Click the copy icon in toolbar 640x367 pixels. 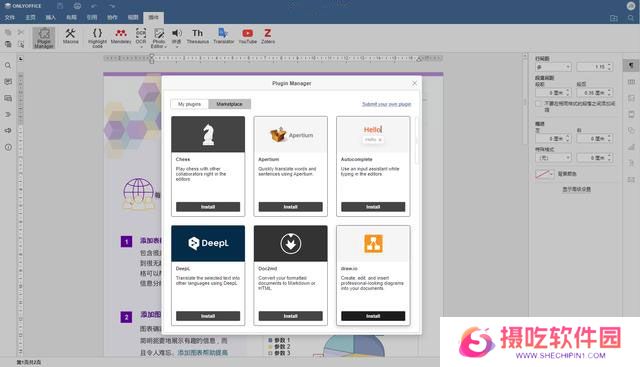[x=8, y=32]
